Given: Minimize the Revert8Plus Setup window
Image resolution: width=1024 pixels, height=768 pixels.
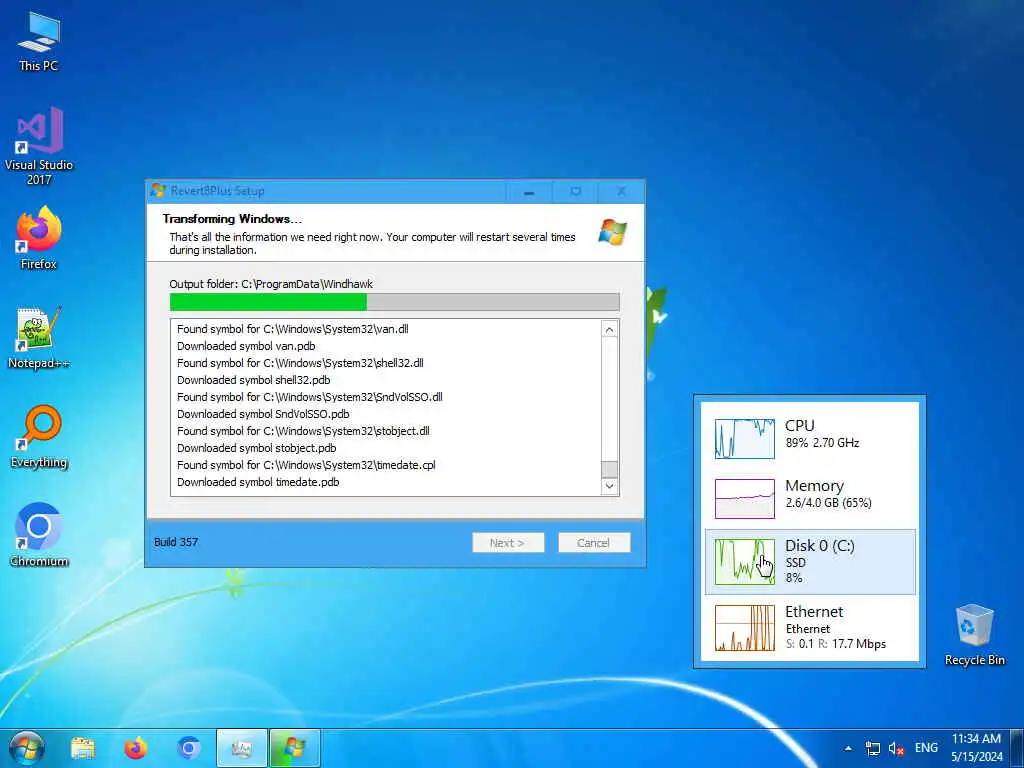Looking at the screenshot, I should pyautogui.click(x=529, y=191).
